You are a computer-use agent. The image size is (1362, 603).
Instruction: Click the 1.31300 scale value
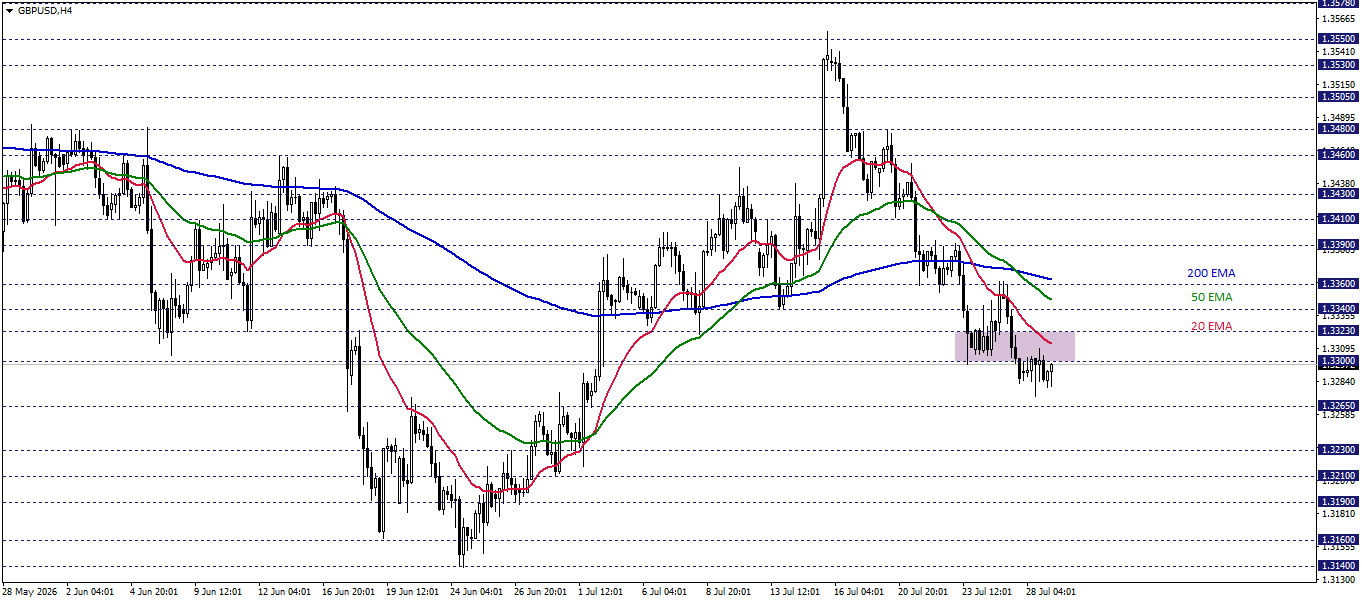1338,579
